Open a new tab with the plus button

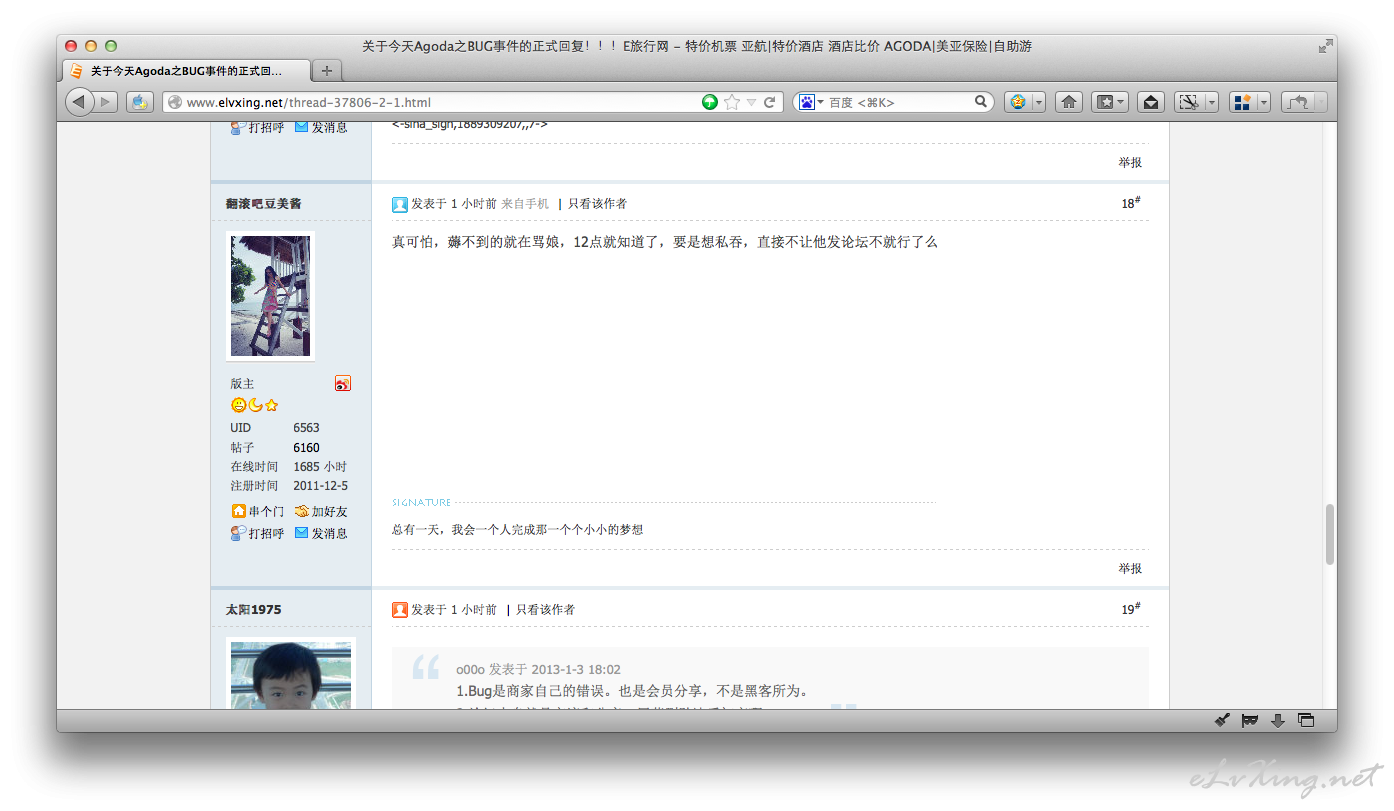click(x=327, y=71)
